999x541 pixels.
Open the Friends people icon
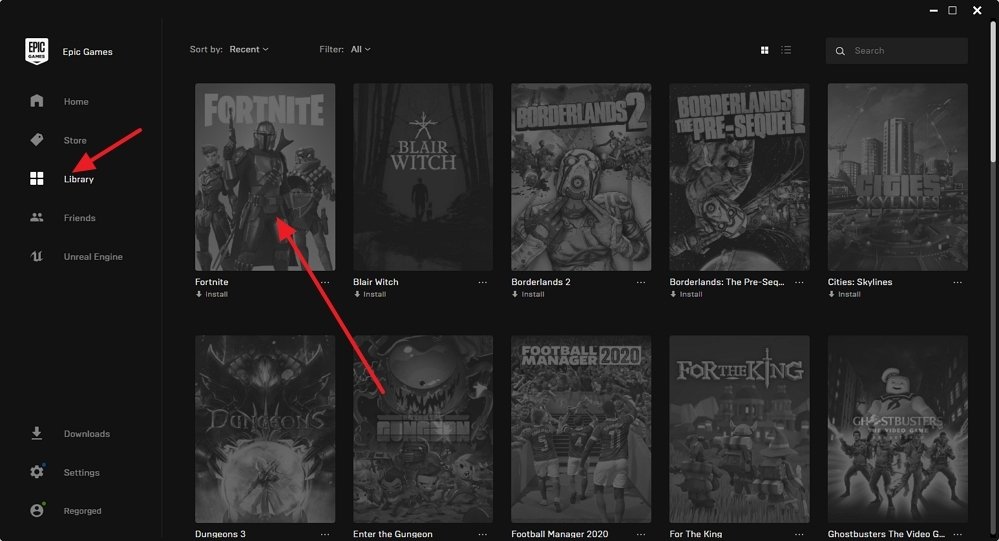[37, 217]
